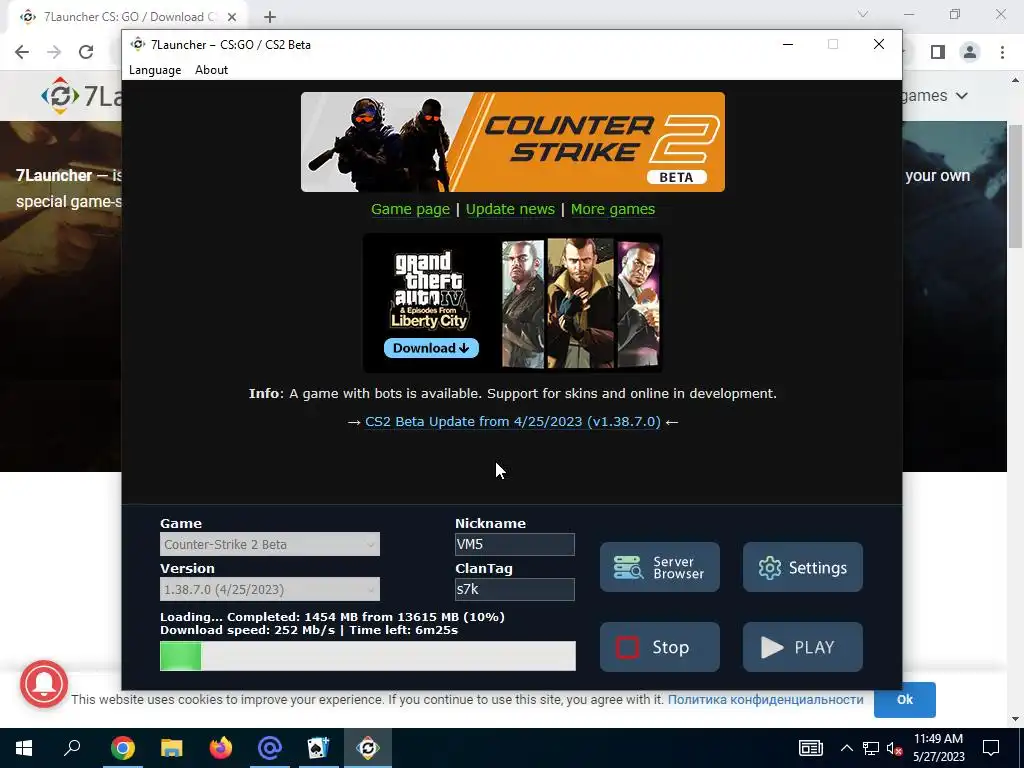
Task: Click the Nickname field containing VM5
Action: pyautogui.click(x=515, y=544)
